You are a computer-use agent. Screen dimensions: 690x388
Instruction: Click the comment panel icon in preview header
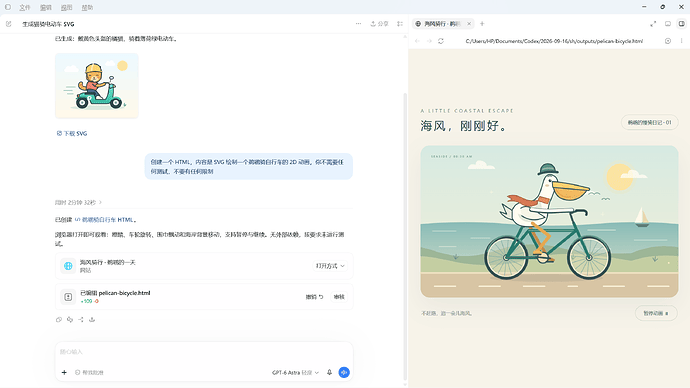pyautogui.click(x=668, y=24)
